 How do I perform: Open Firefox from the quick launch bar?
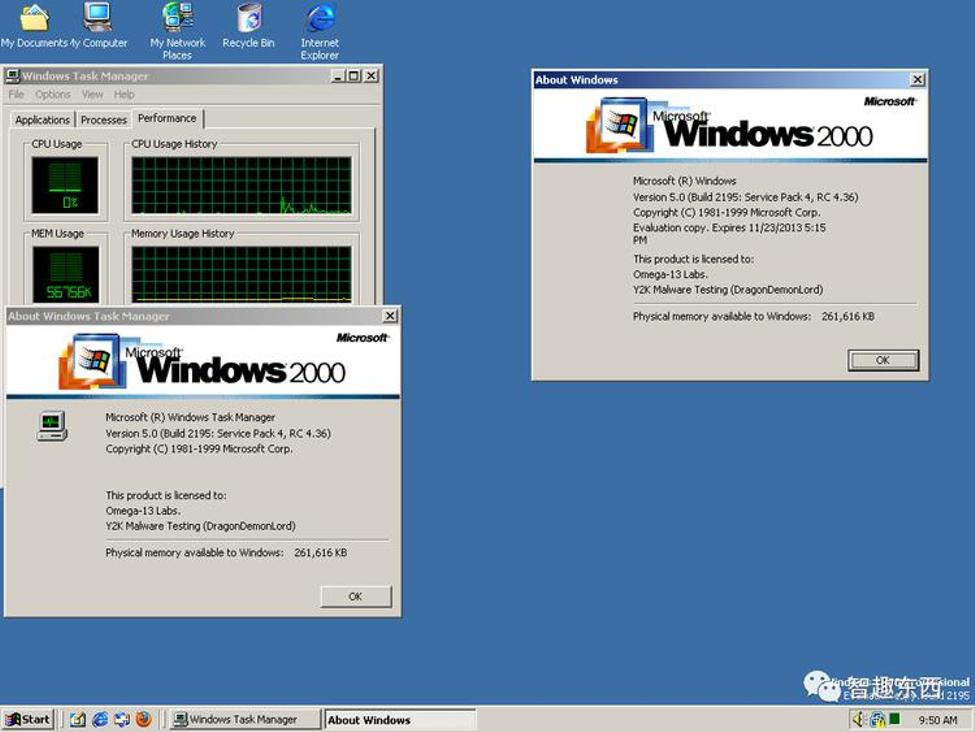tap(144, 719)
